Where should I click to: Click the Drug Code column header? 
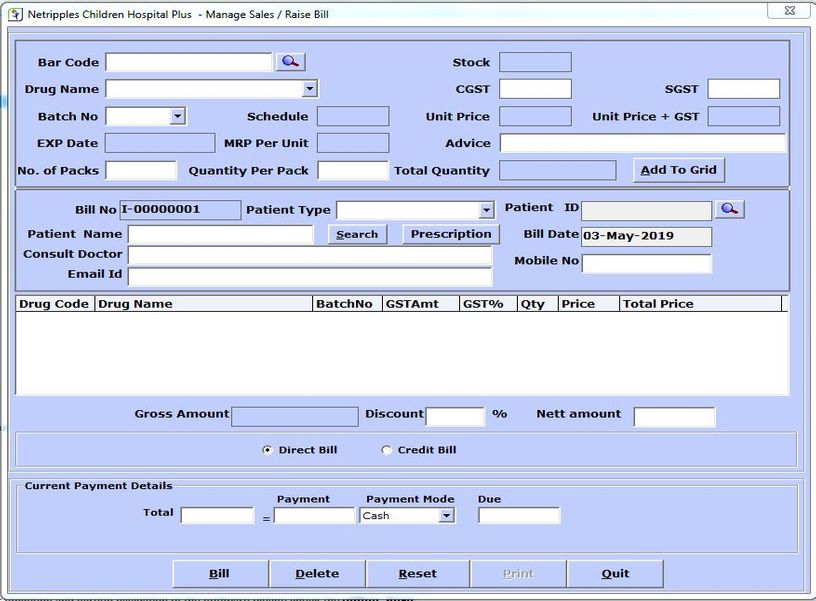pos(55,304)
